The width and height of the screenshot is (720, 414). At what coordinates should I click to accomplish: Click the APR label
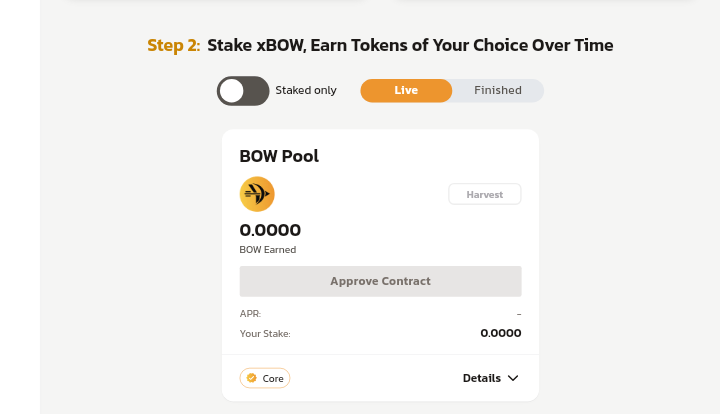click(x=250, y=314)
